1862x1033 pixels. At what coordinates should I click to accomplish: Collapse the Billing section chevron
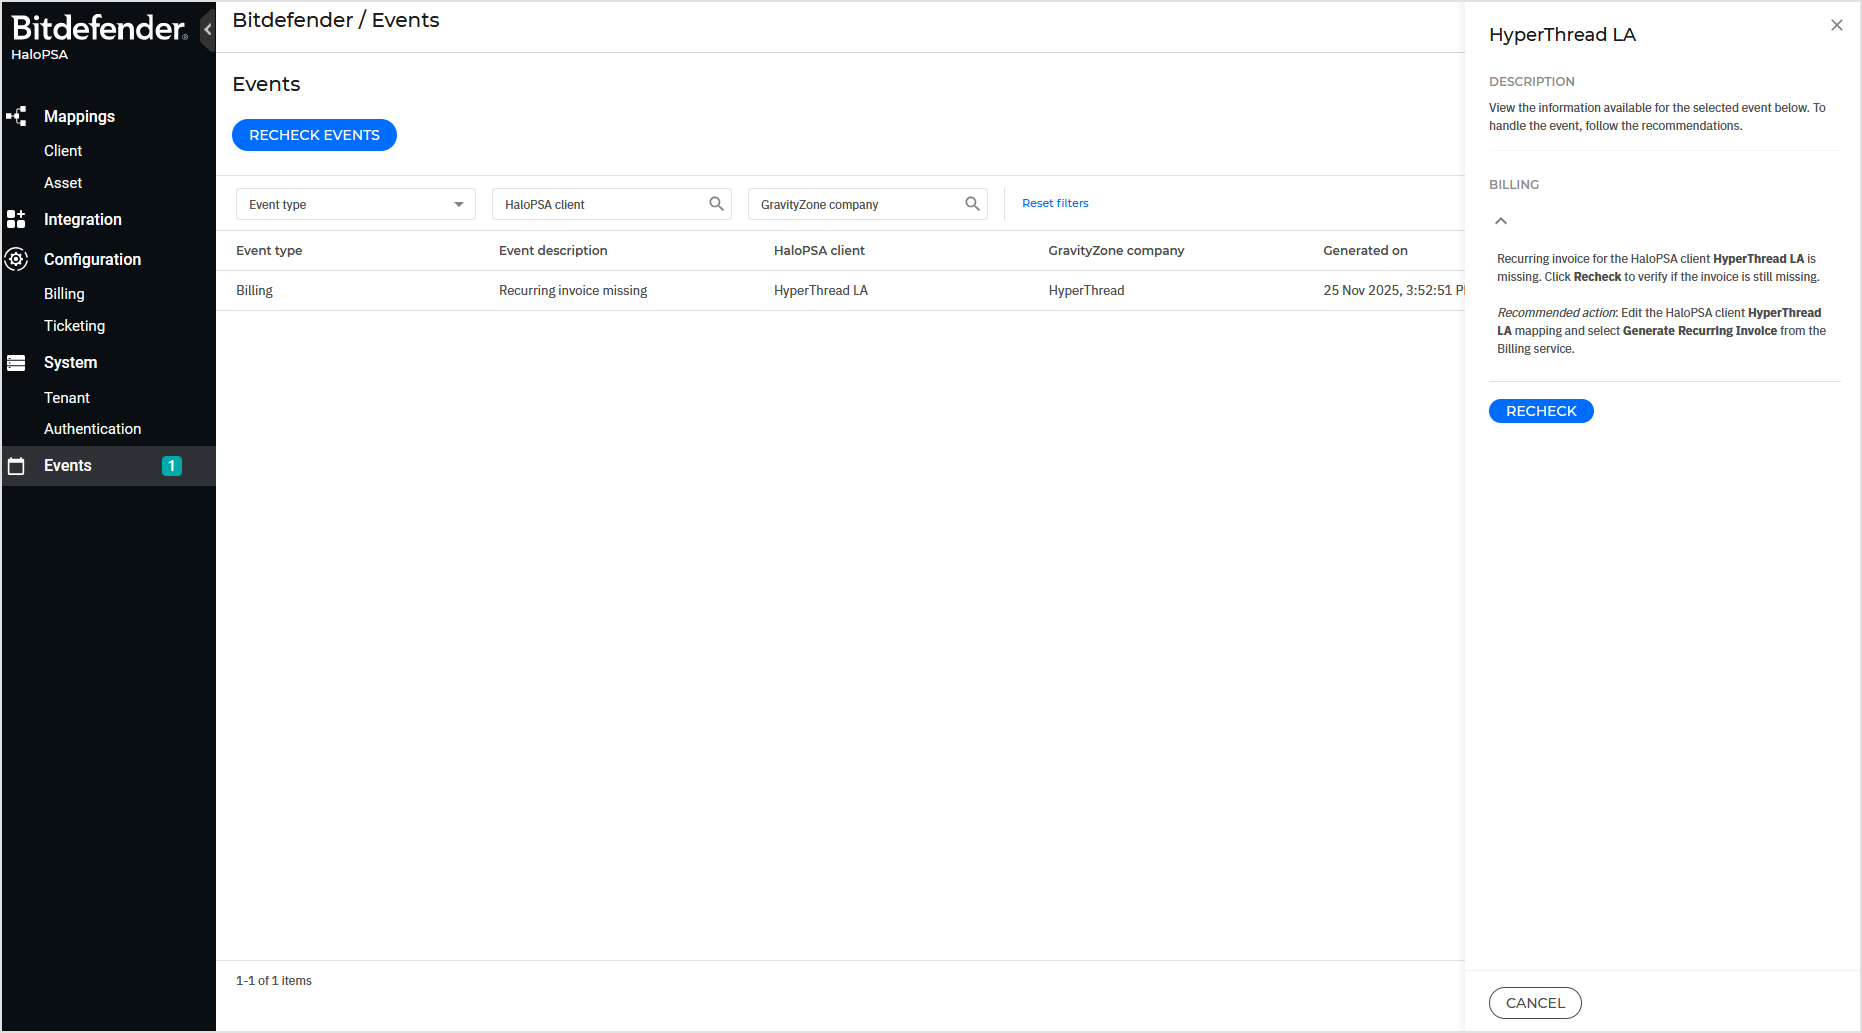coord(1501,221)
